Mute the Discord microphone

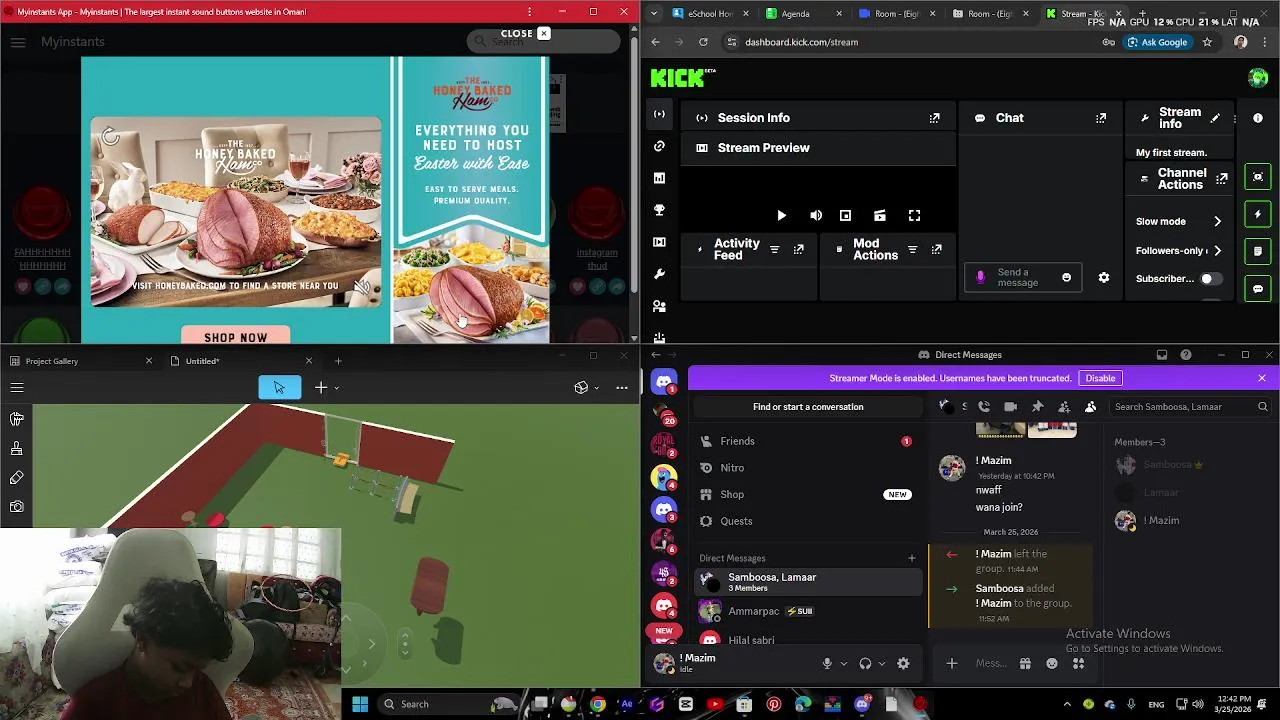coord(827,663)
